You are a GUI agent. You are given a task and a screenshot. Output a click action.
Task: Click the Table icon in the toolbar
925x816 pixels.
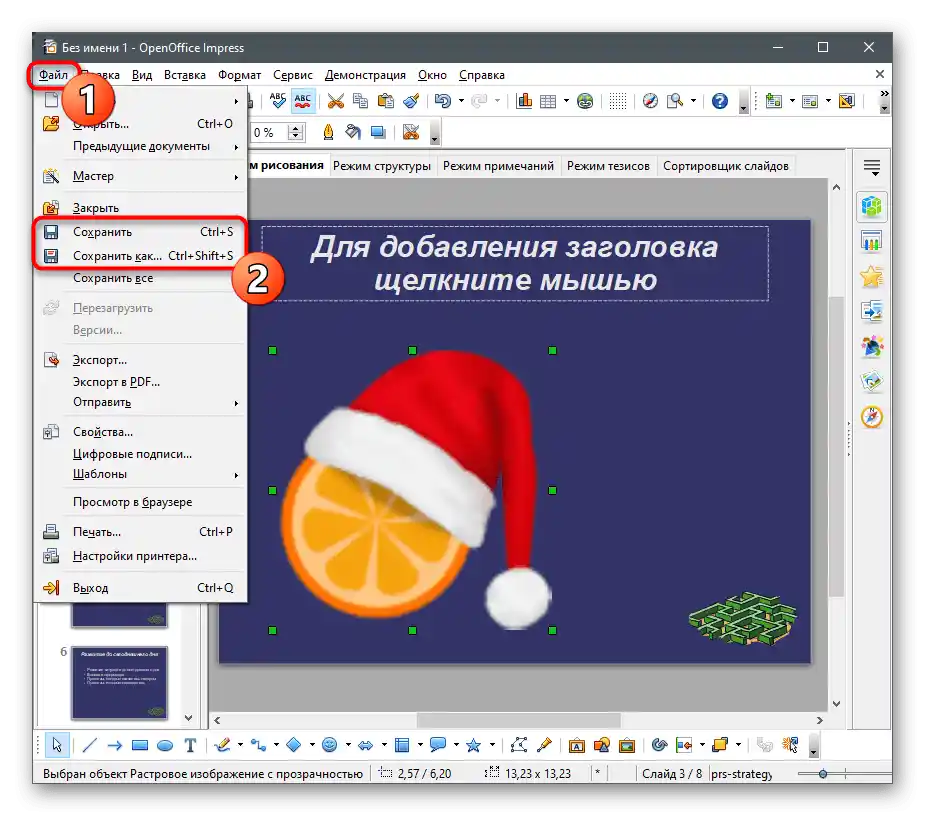[x=548, y=101]
